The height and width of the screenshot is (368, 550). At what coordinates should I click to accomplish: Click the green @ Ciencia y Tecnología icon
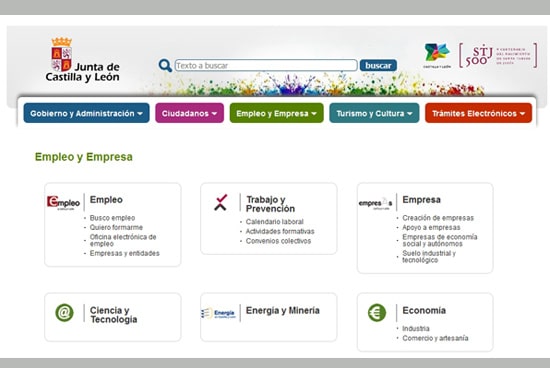click(65, 312)
